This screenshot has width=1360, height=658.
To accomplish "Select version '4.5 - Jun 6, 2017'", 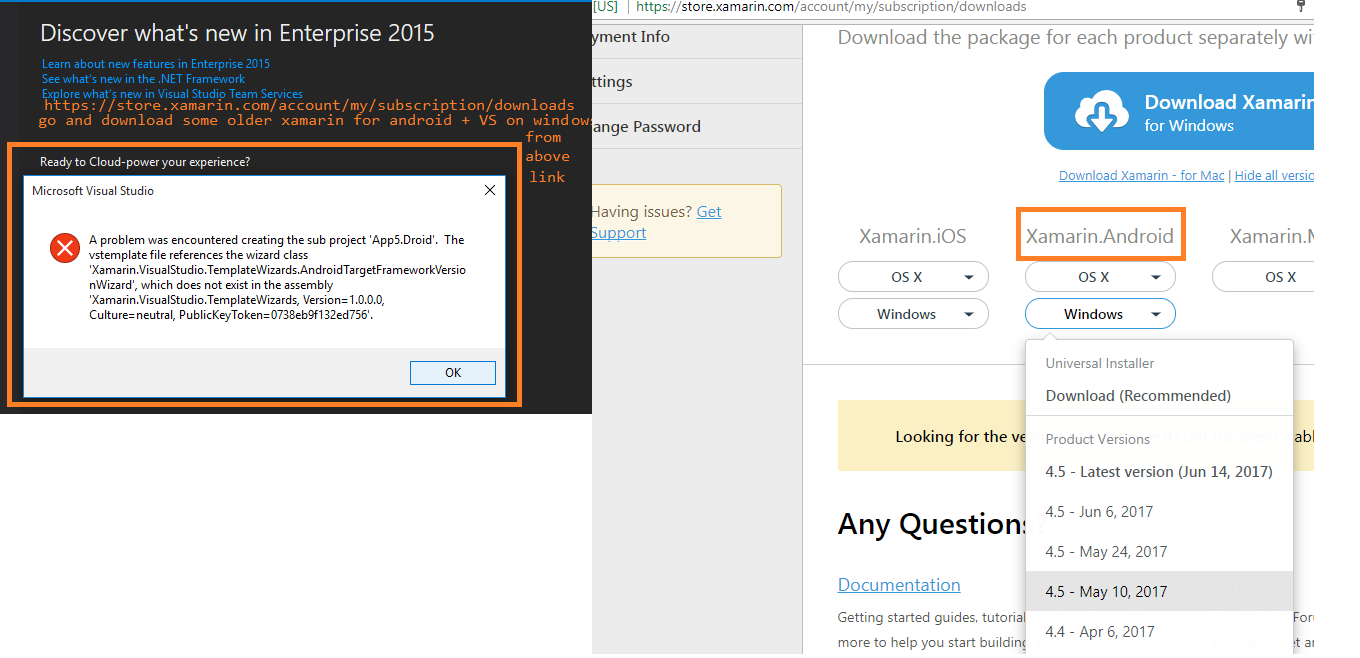I will coord(1159,512).
